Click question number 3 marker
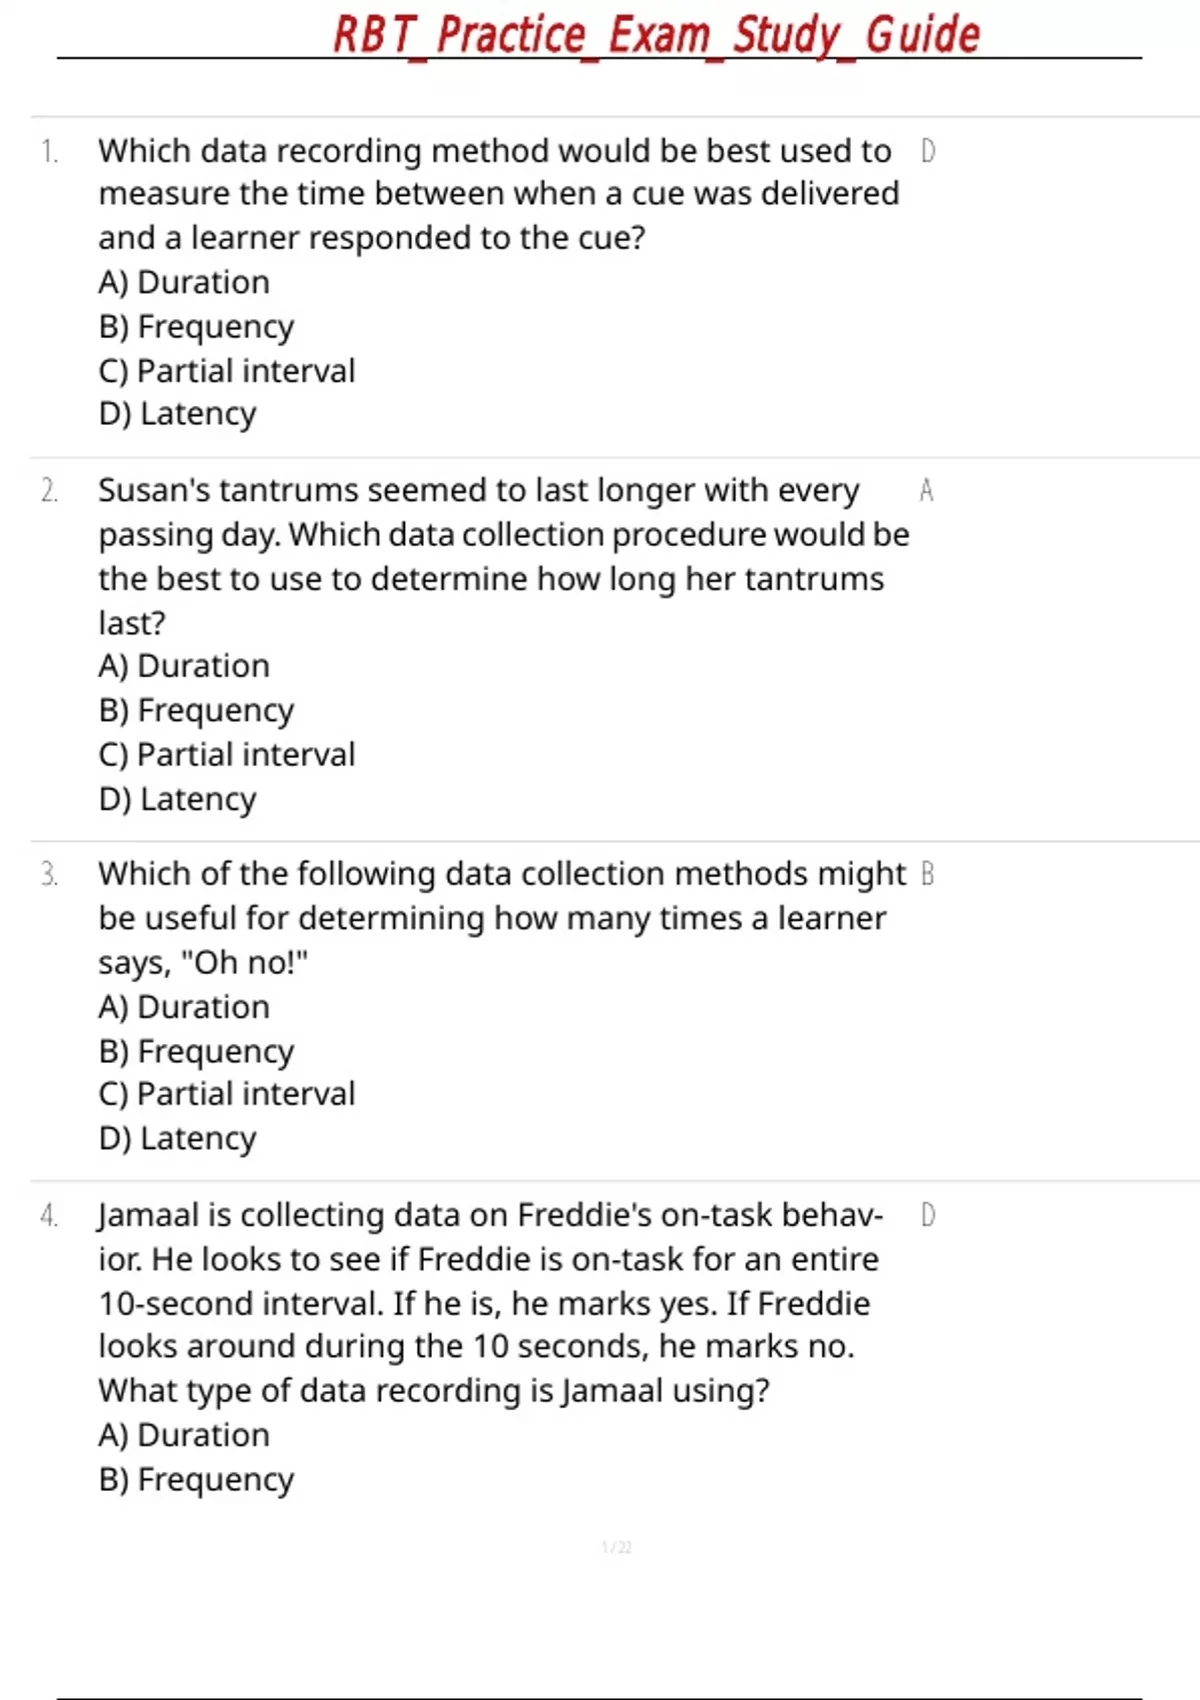Viewport: 1200px width, 1700px height. click(49, 875)
